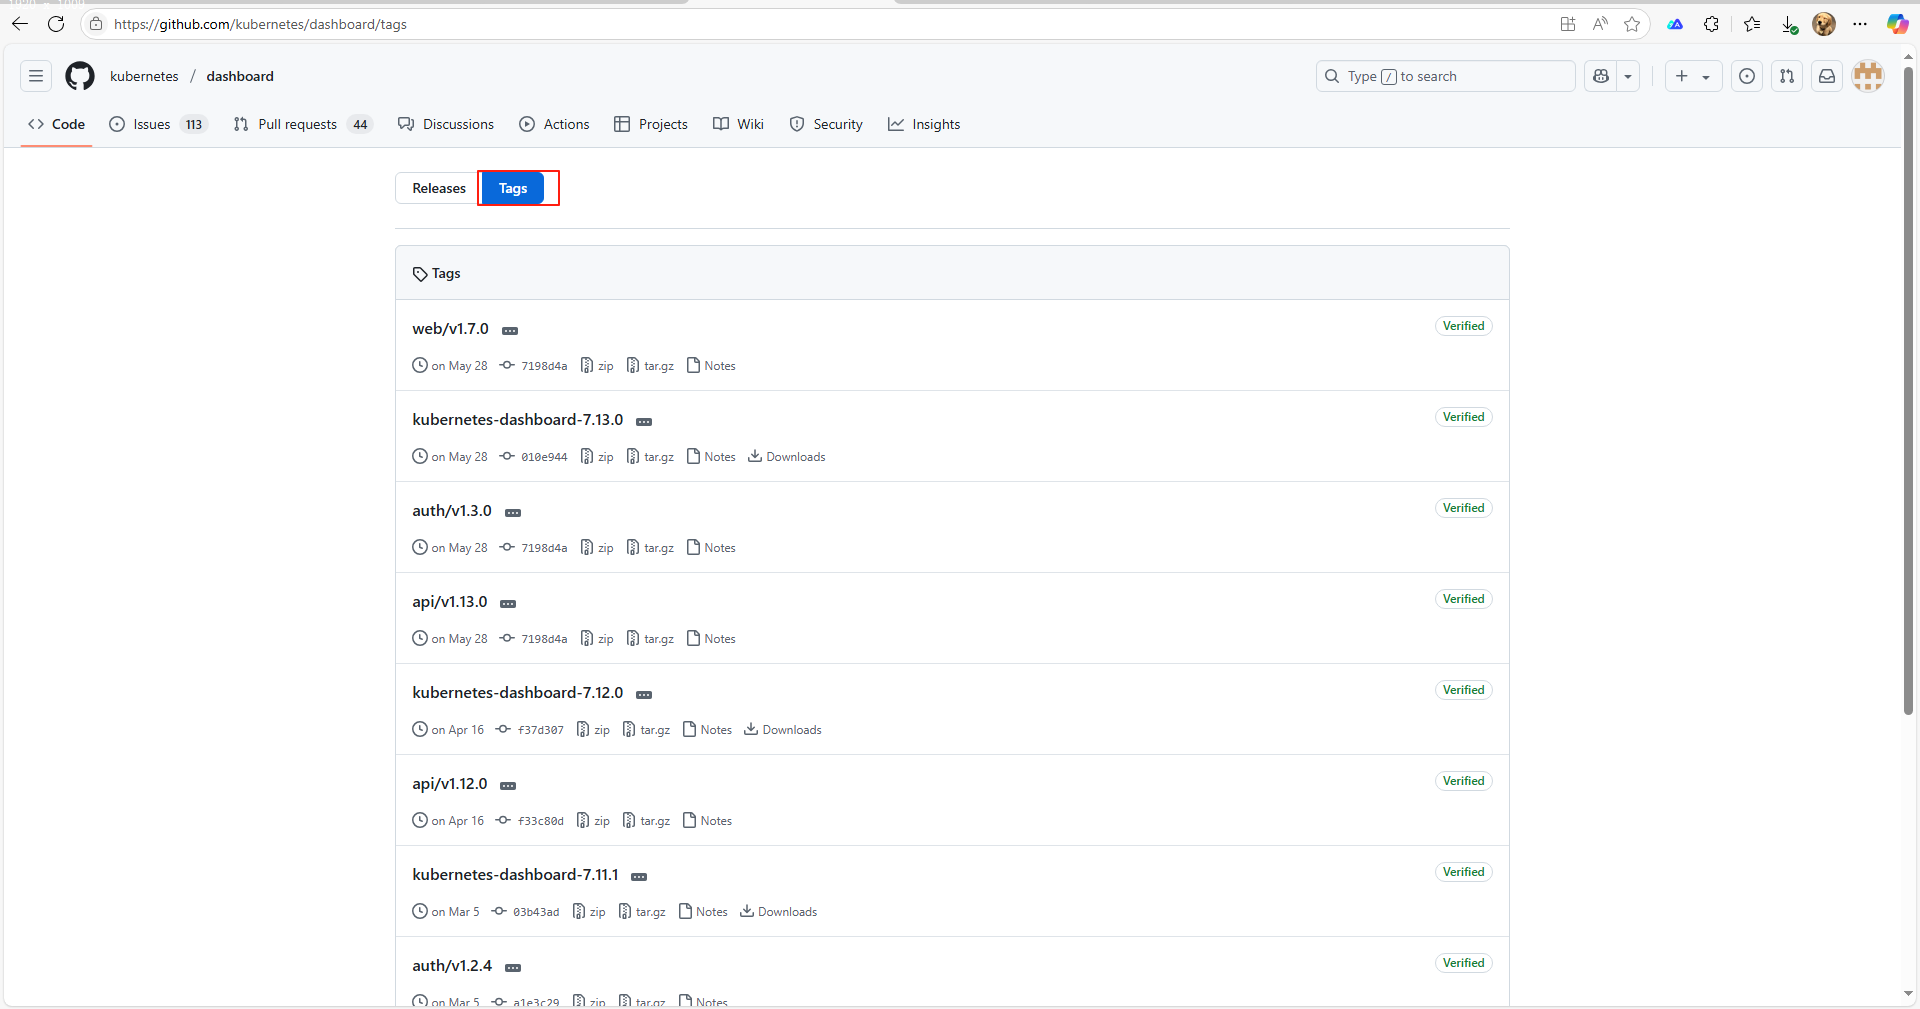
Task: Open GitHub Copilot chat icon
Action: tap(1600, 76)
